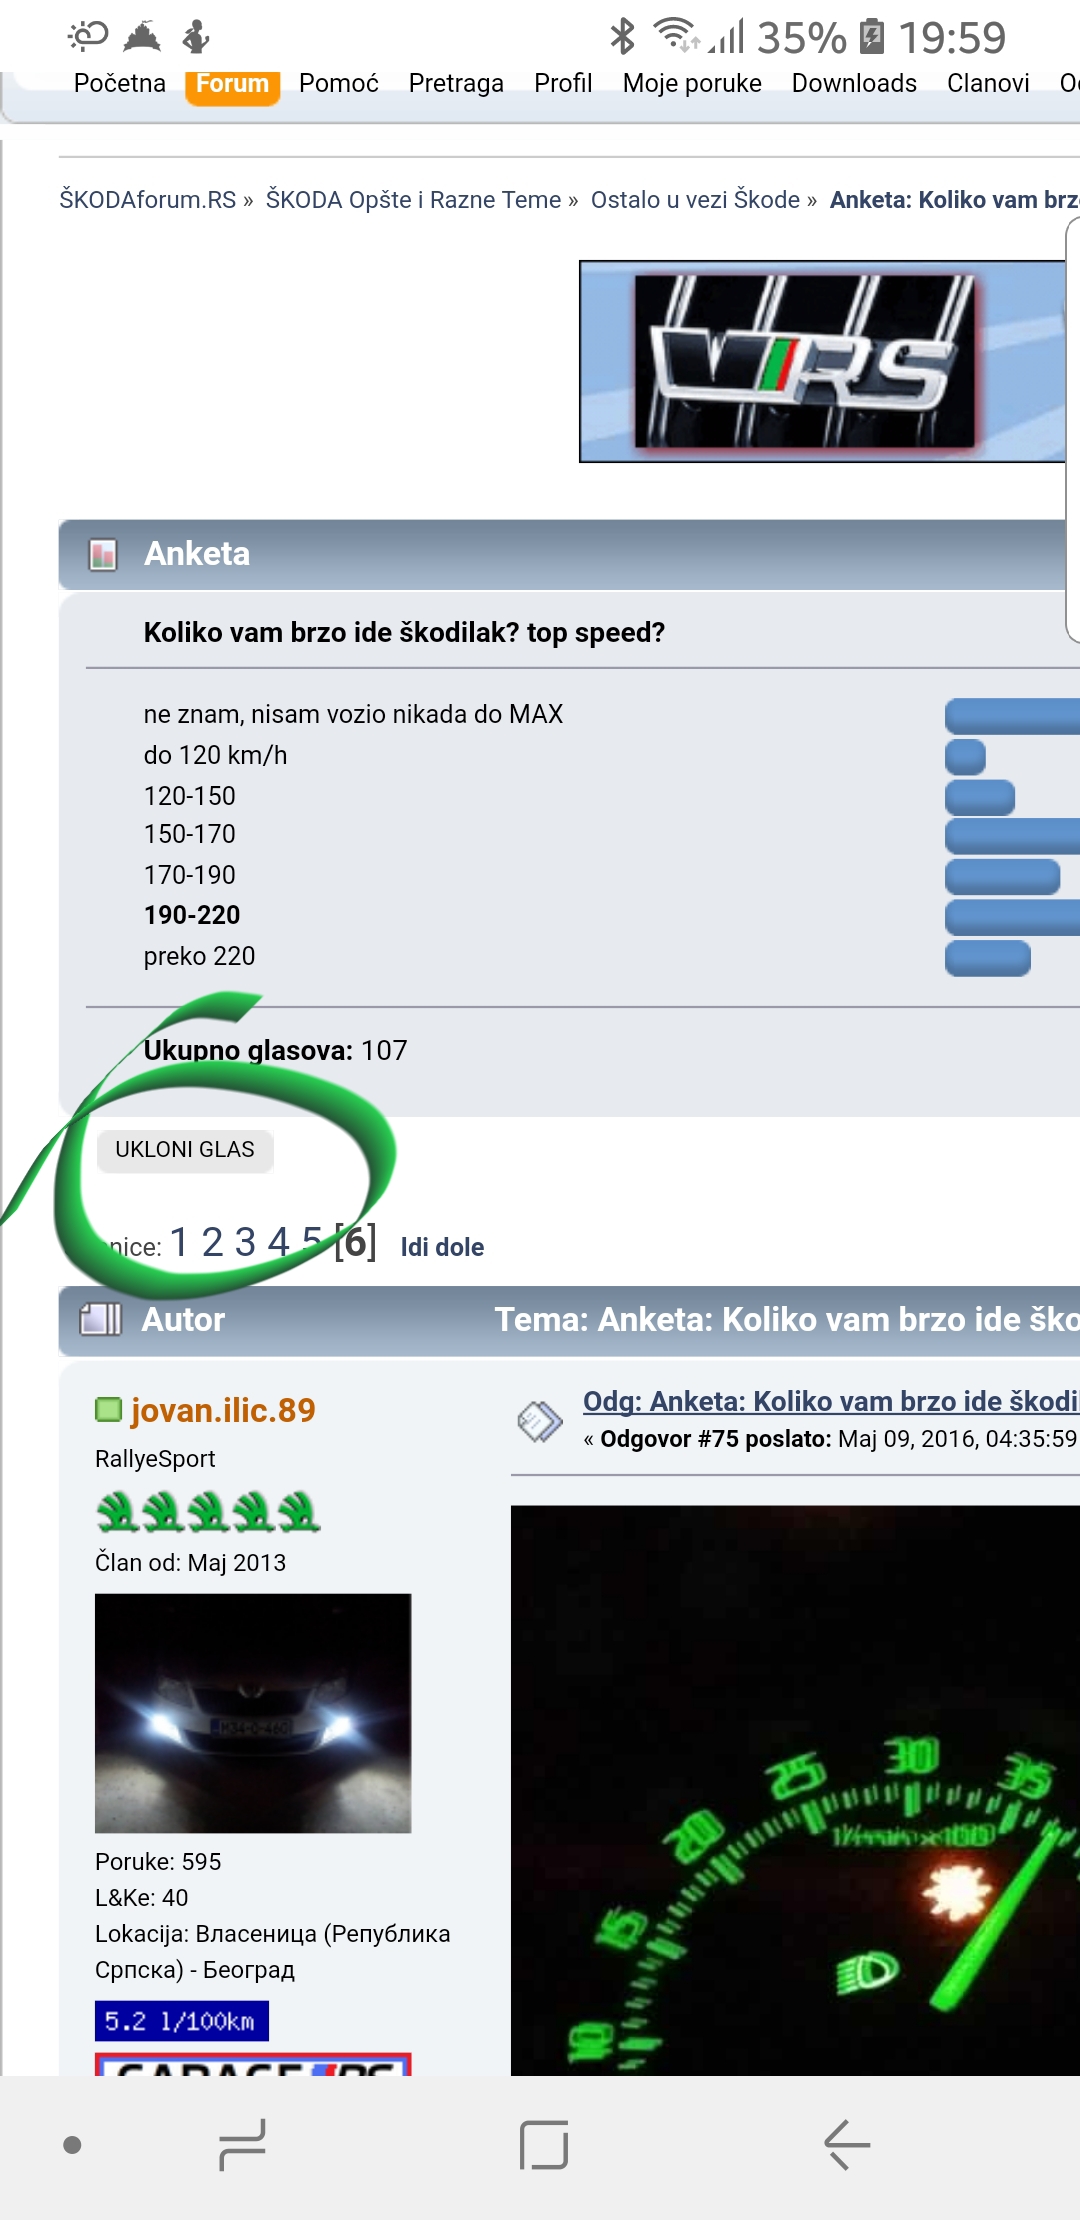
Task: Open jovan.ilic.89 avatar headlights photo
Action: click(x=253, y=1713)
